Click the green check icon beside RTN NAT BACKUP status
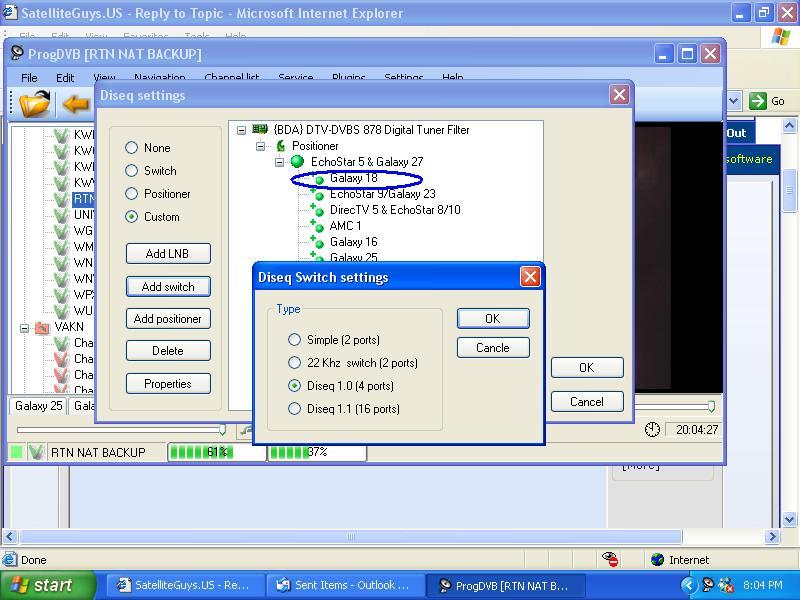The width and height of the screenshot is (800, 600). (x=36, y=452)
